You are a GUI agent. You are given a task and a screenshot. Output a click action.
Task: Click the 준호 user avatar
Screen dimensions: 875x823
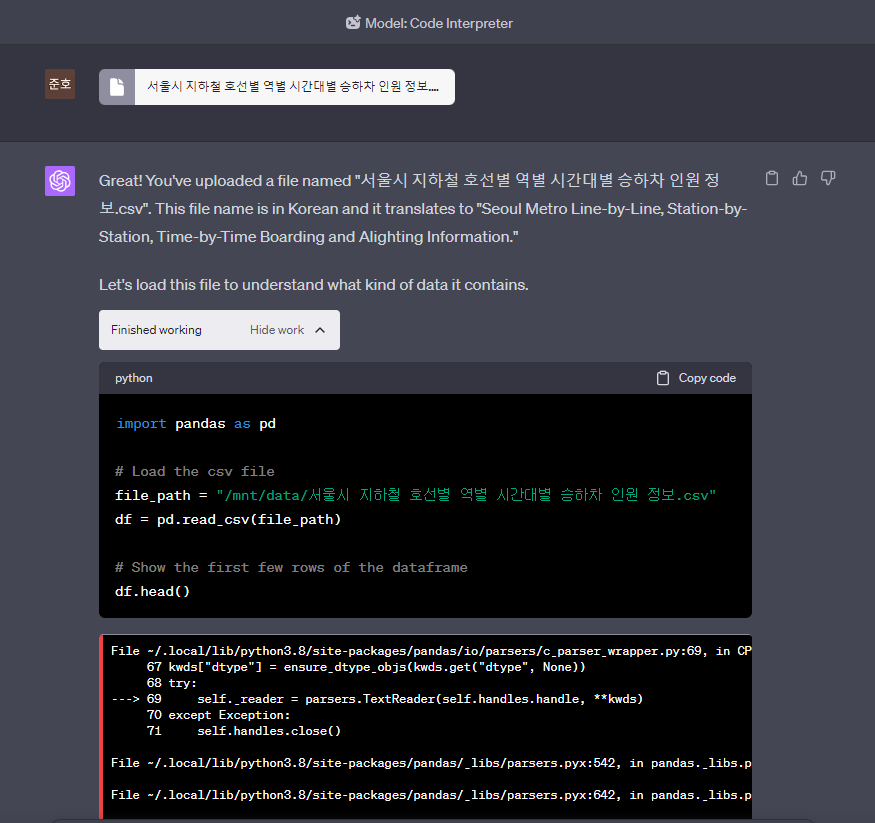coord(59,84)
